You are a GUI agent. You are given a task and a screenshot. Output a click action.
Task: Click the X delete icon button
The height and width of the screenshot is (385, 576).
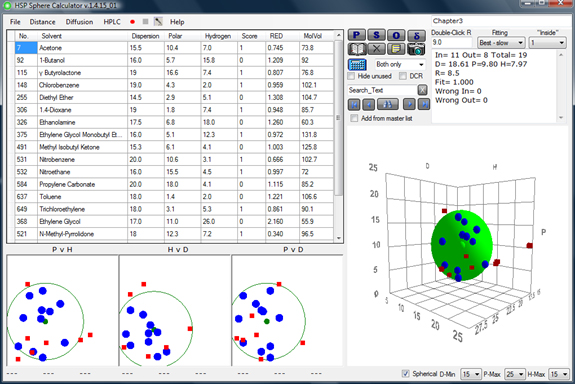coord(376,48)
